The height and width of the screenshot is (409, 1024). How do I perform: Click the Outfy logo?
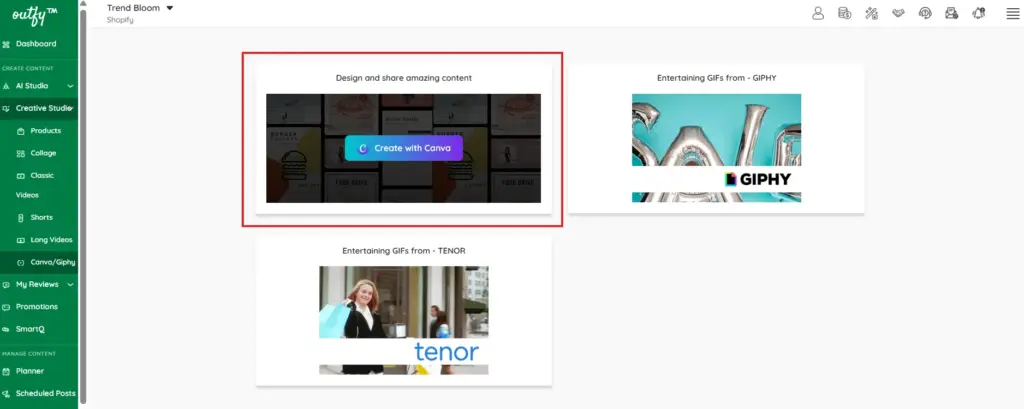click(x=36, y=14)
